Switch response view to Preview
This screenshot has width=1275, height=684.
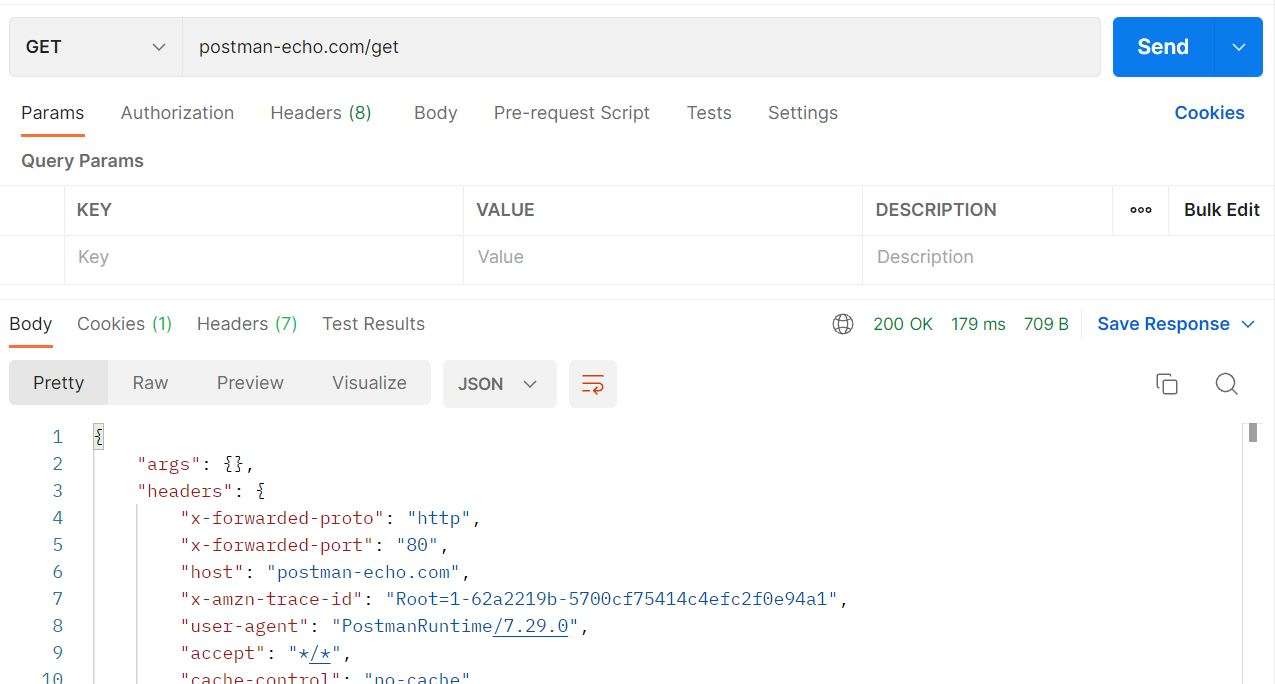pos(249,382)
